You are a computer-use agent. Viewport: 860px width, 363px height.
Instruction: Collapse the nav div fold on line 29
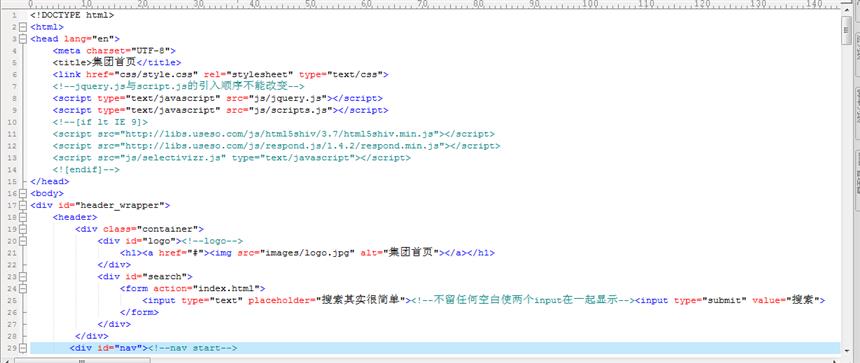[x=22, y=348]
